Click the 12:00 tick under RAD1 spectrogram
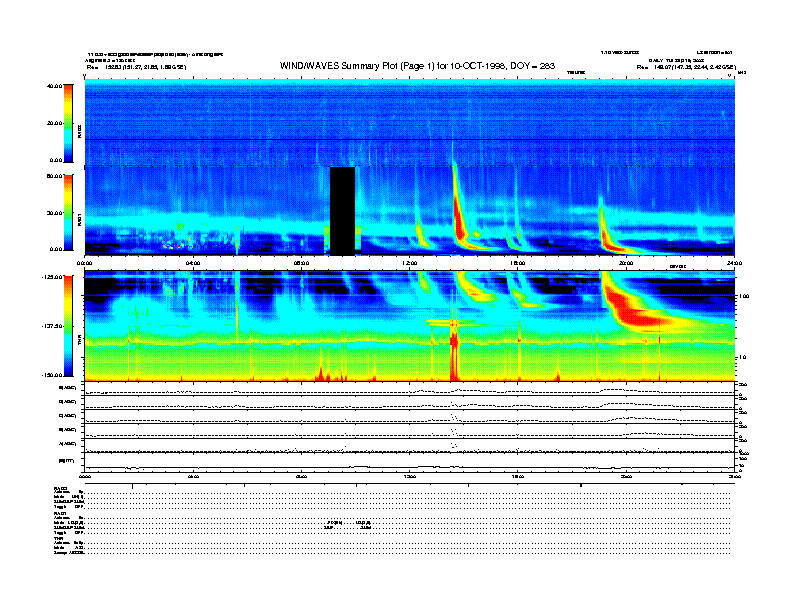This screenshot has width=792, height=612. [410, 263]
